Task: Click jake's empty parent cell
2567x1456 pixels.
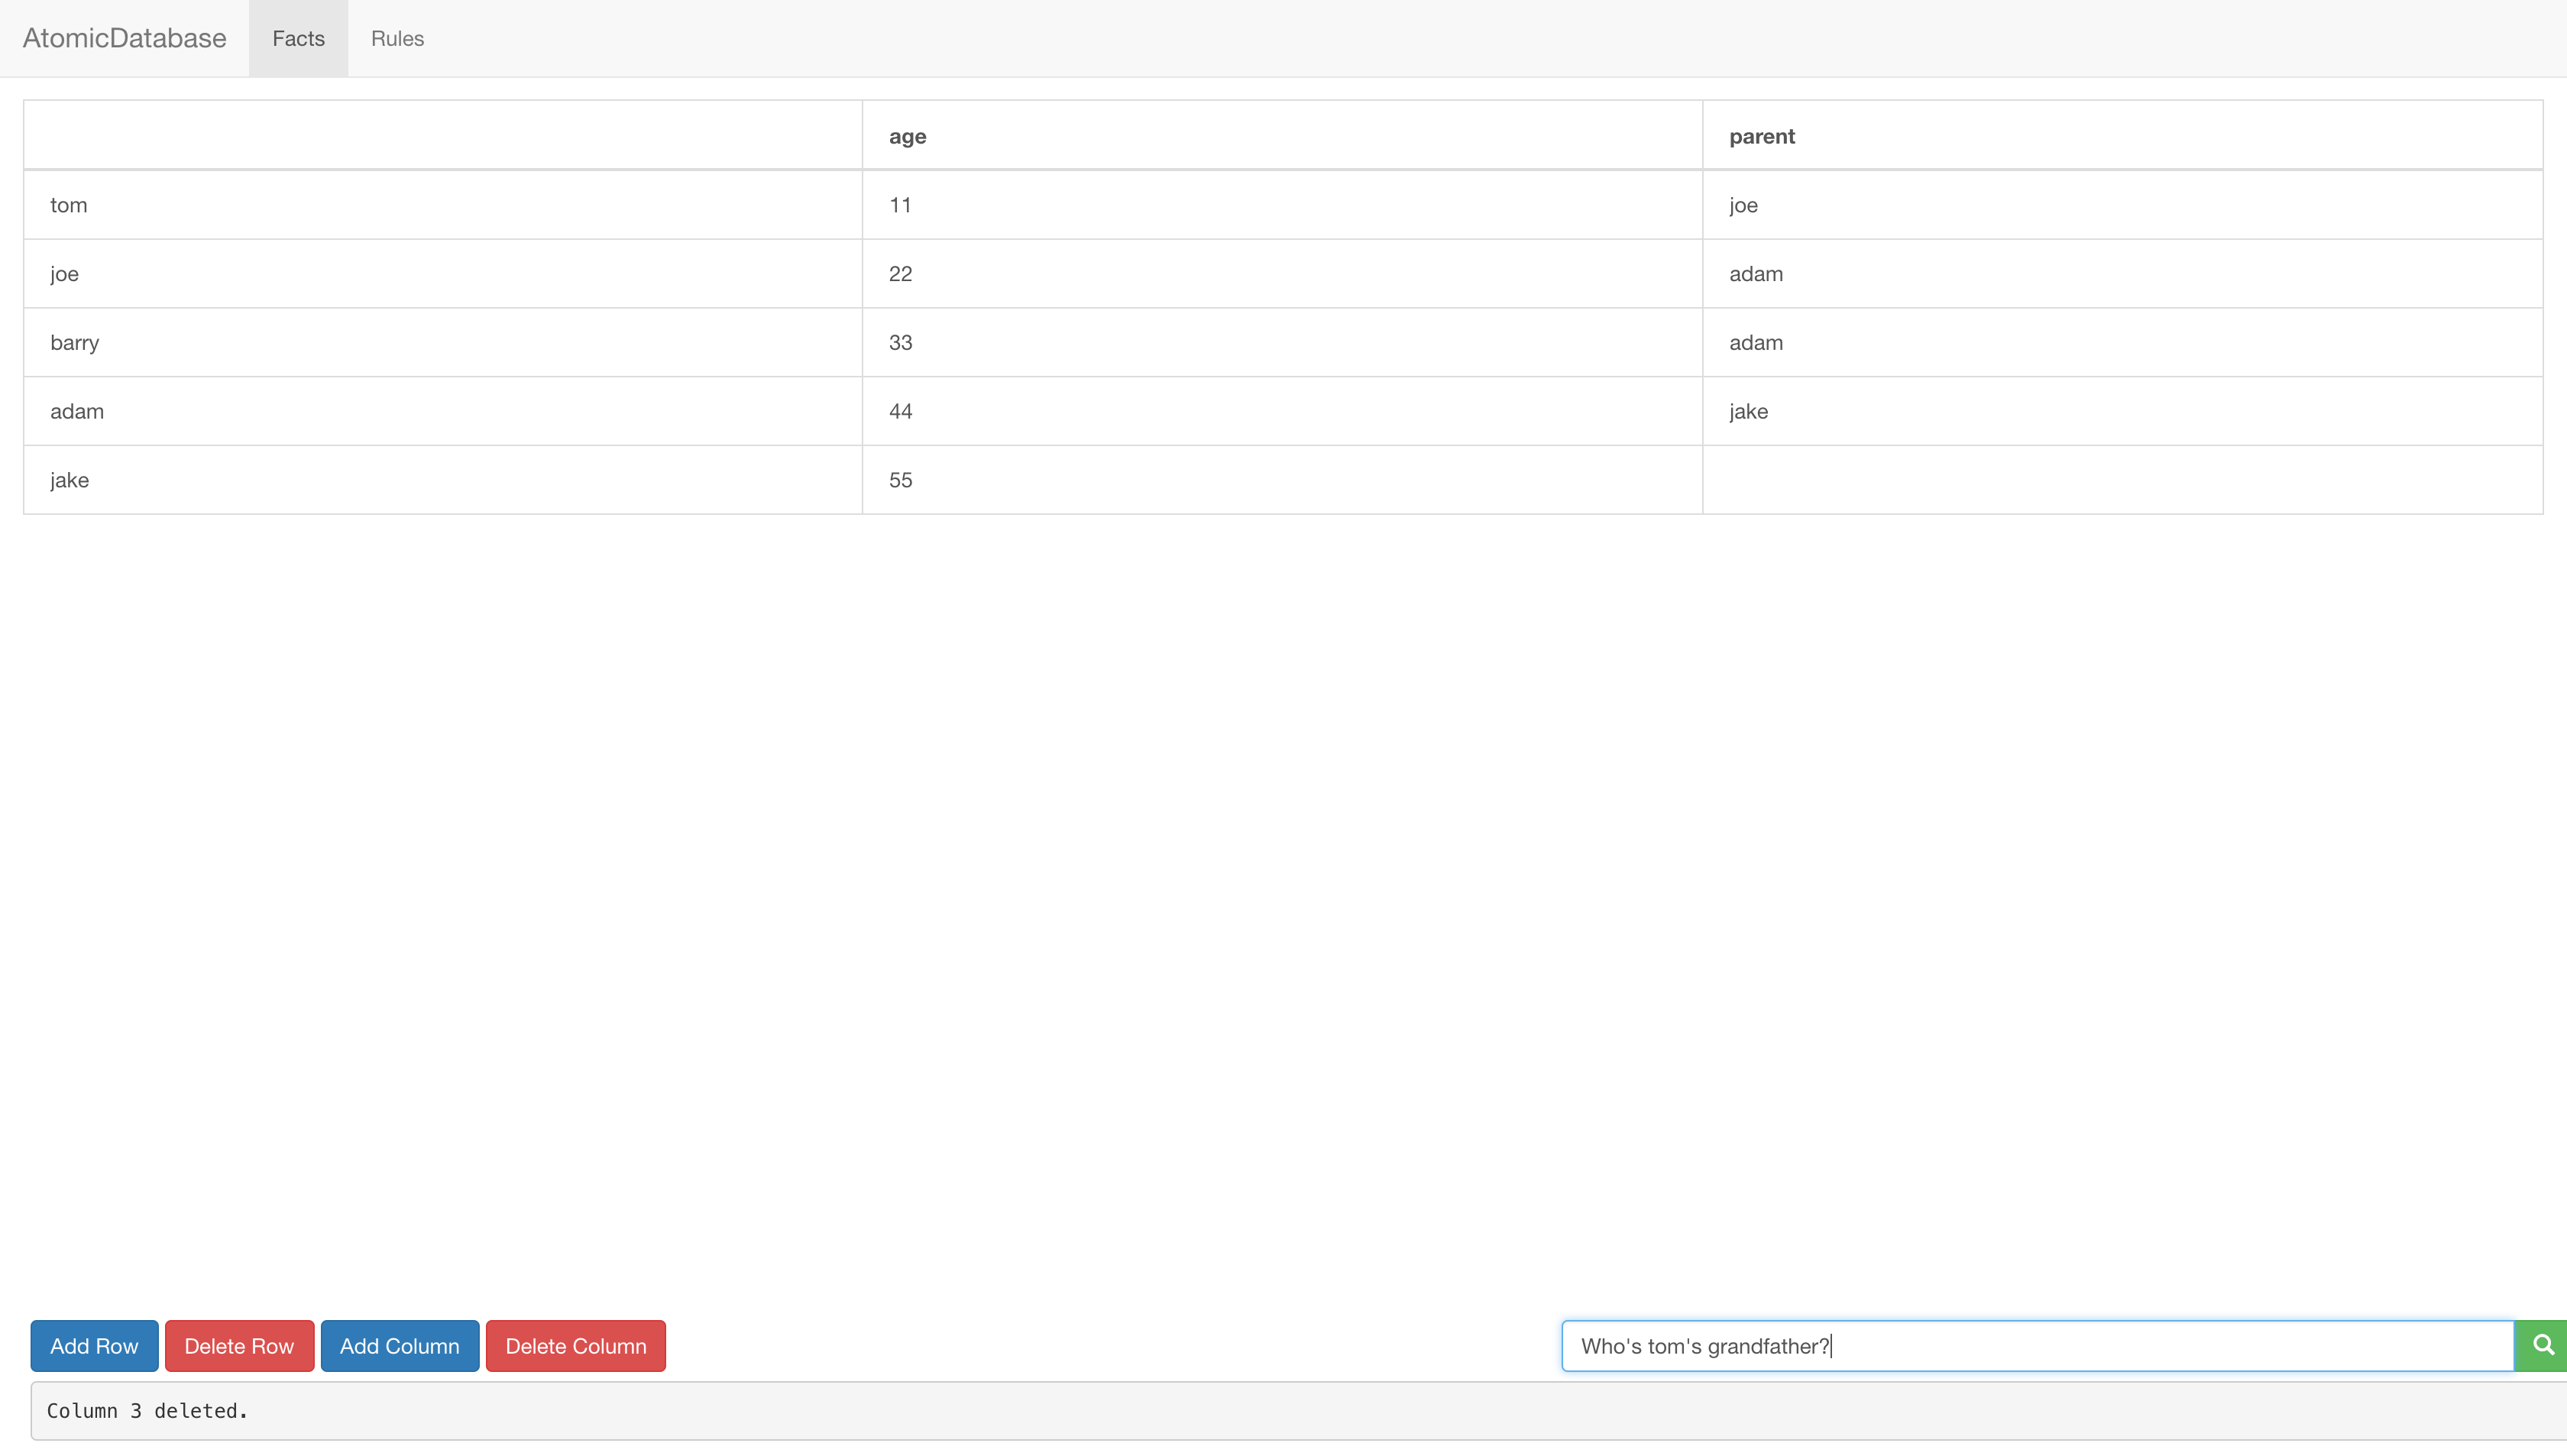Action: click(x=2121, y=480)
